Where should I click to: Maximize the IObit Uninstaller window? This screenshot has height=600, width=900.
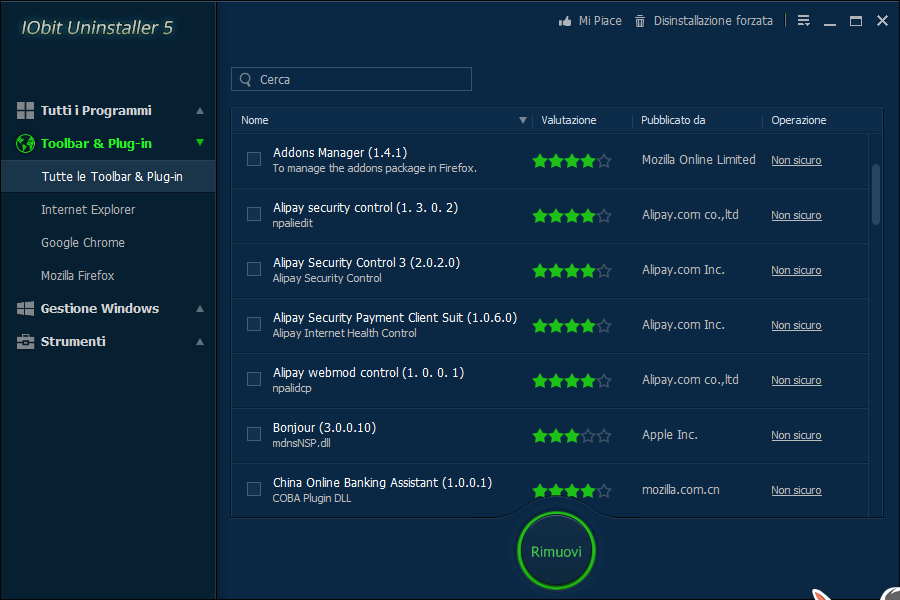[856, 21]
